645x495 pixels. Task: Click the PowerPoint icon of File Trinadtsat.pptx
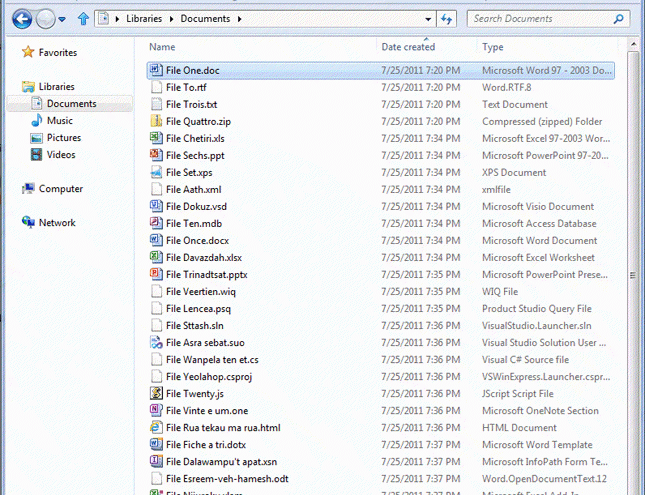[x=156, y=274]
